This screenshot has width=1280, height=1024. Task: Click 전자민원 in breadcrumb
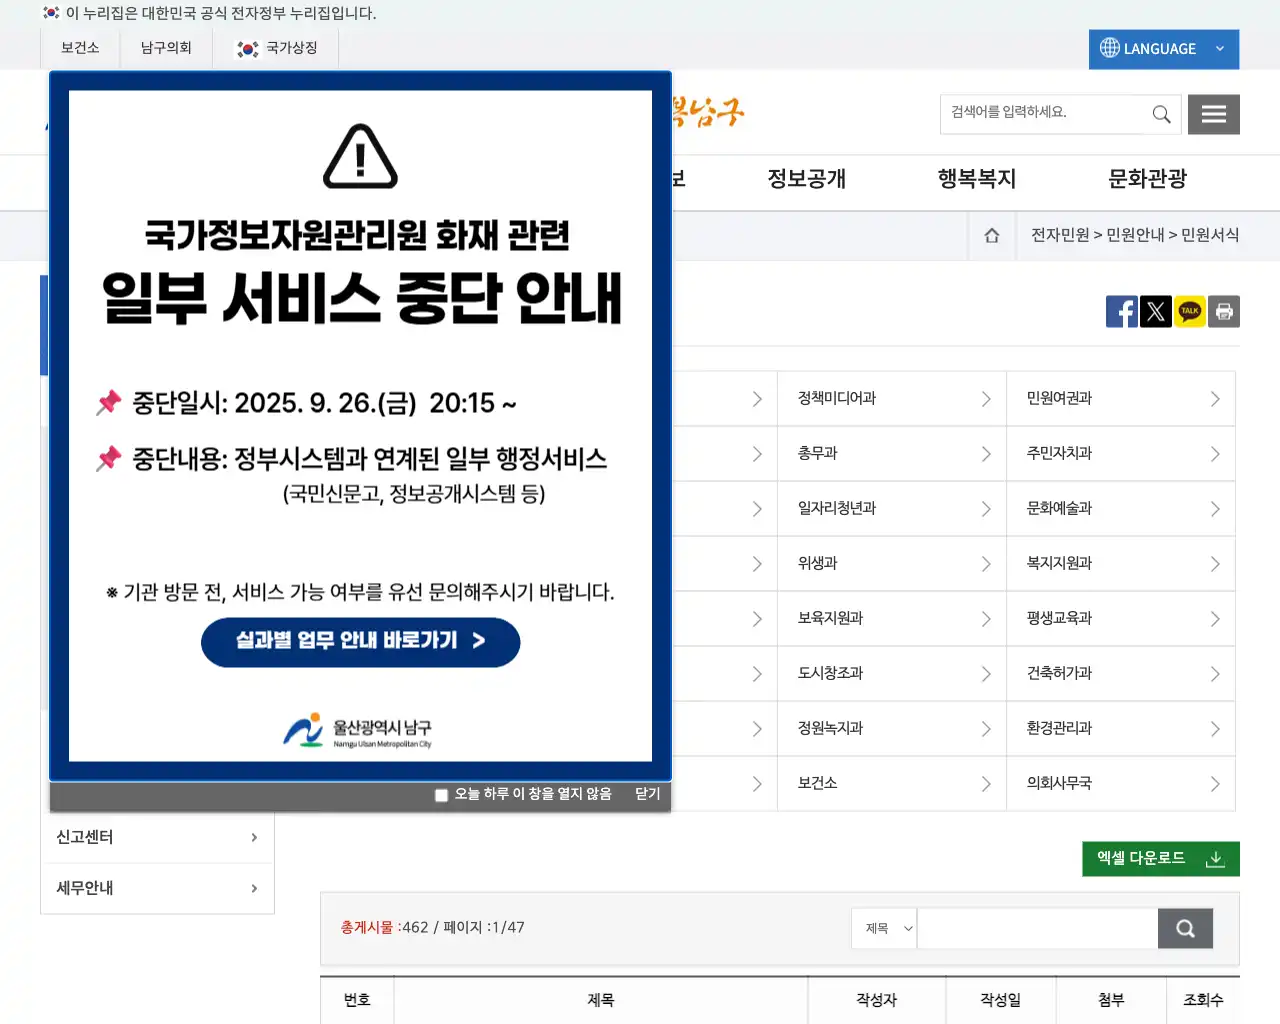click(1060, 235)
